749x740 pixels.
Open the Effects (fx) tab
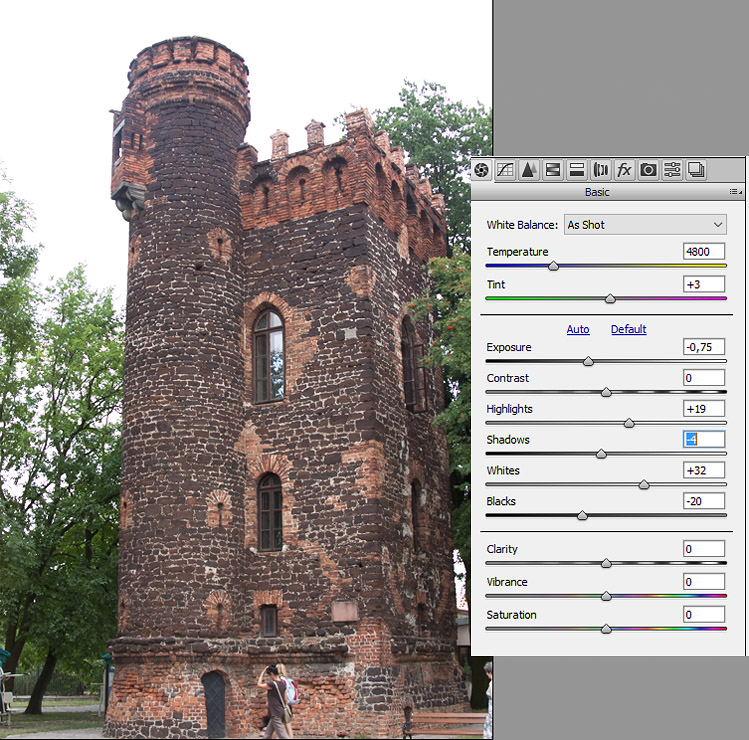625,170
